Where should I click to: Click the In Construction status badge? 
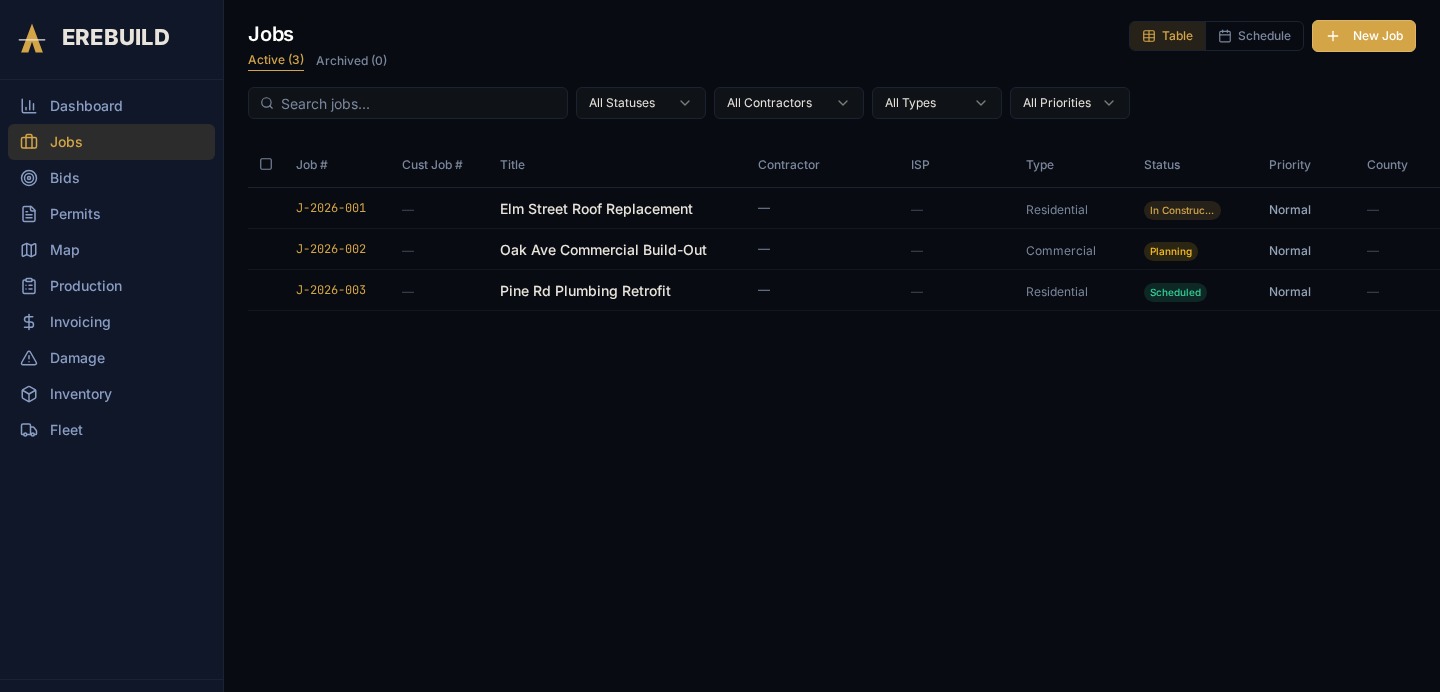(1182, 210)
